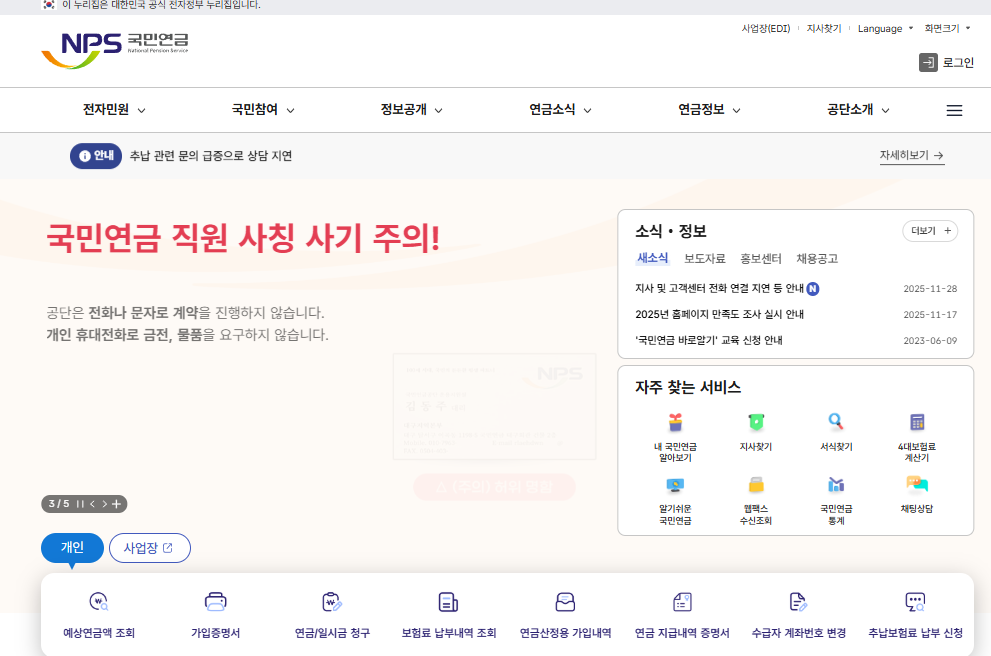Switch to the 홍보센터 tab

(x=761, y=258)
